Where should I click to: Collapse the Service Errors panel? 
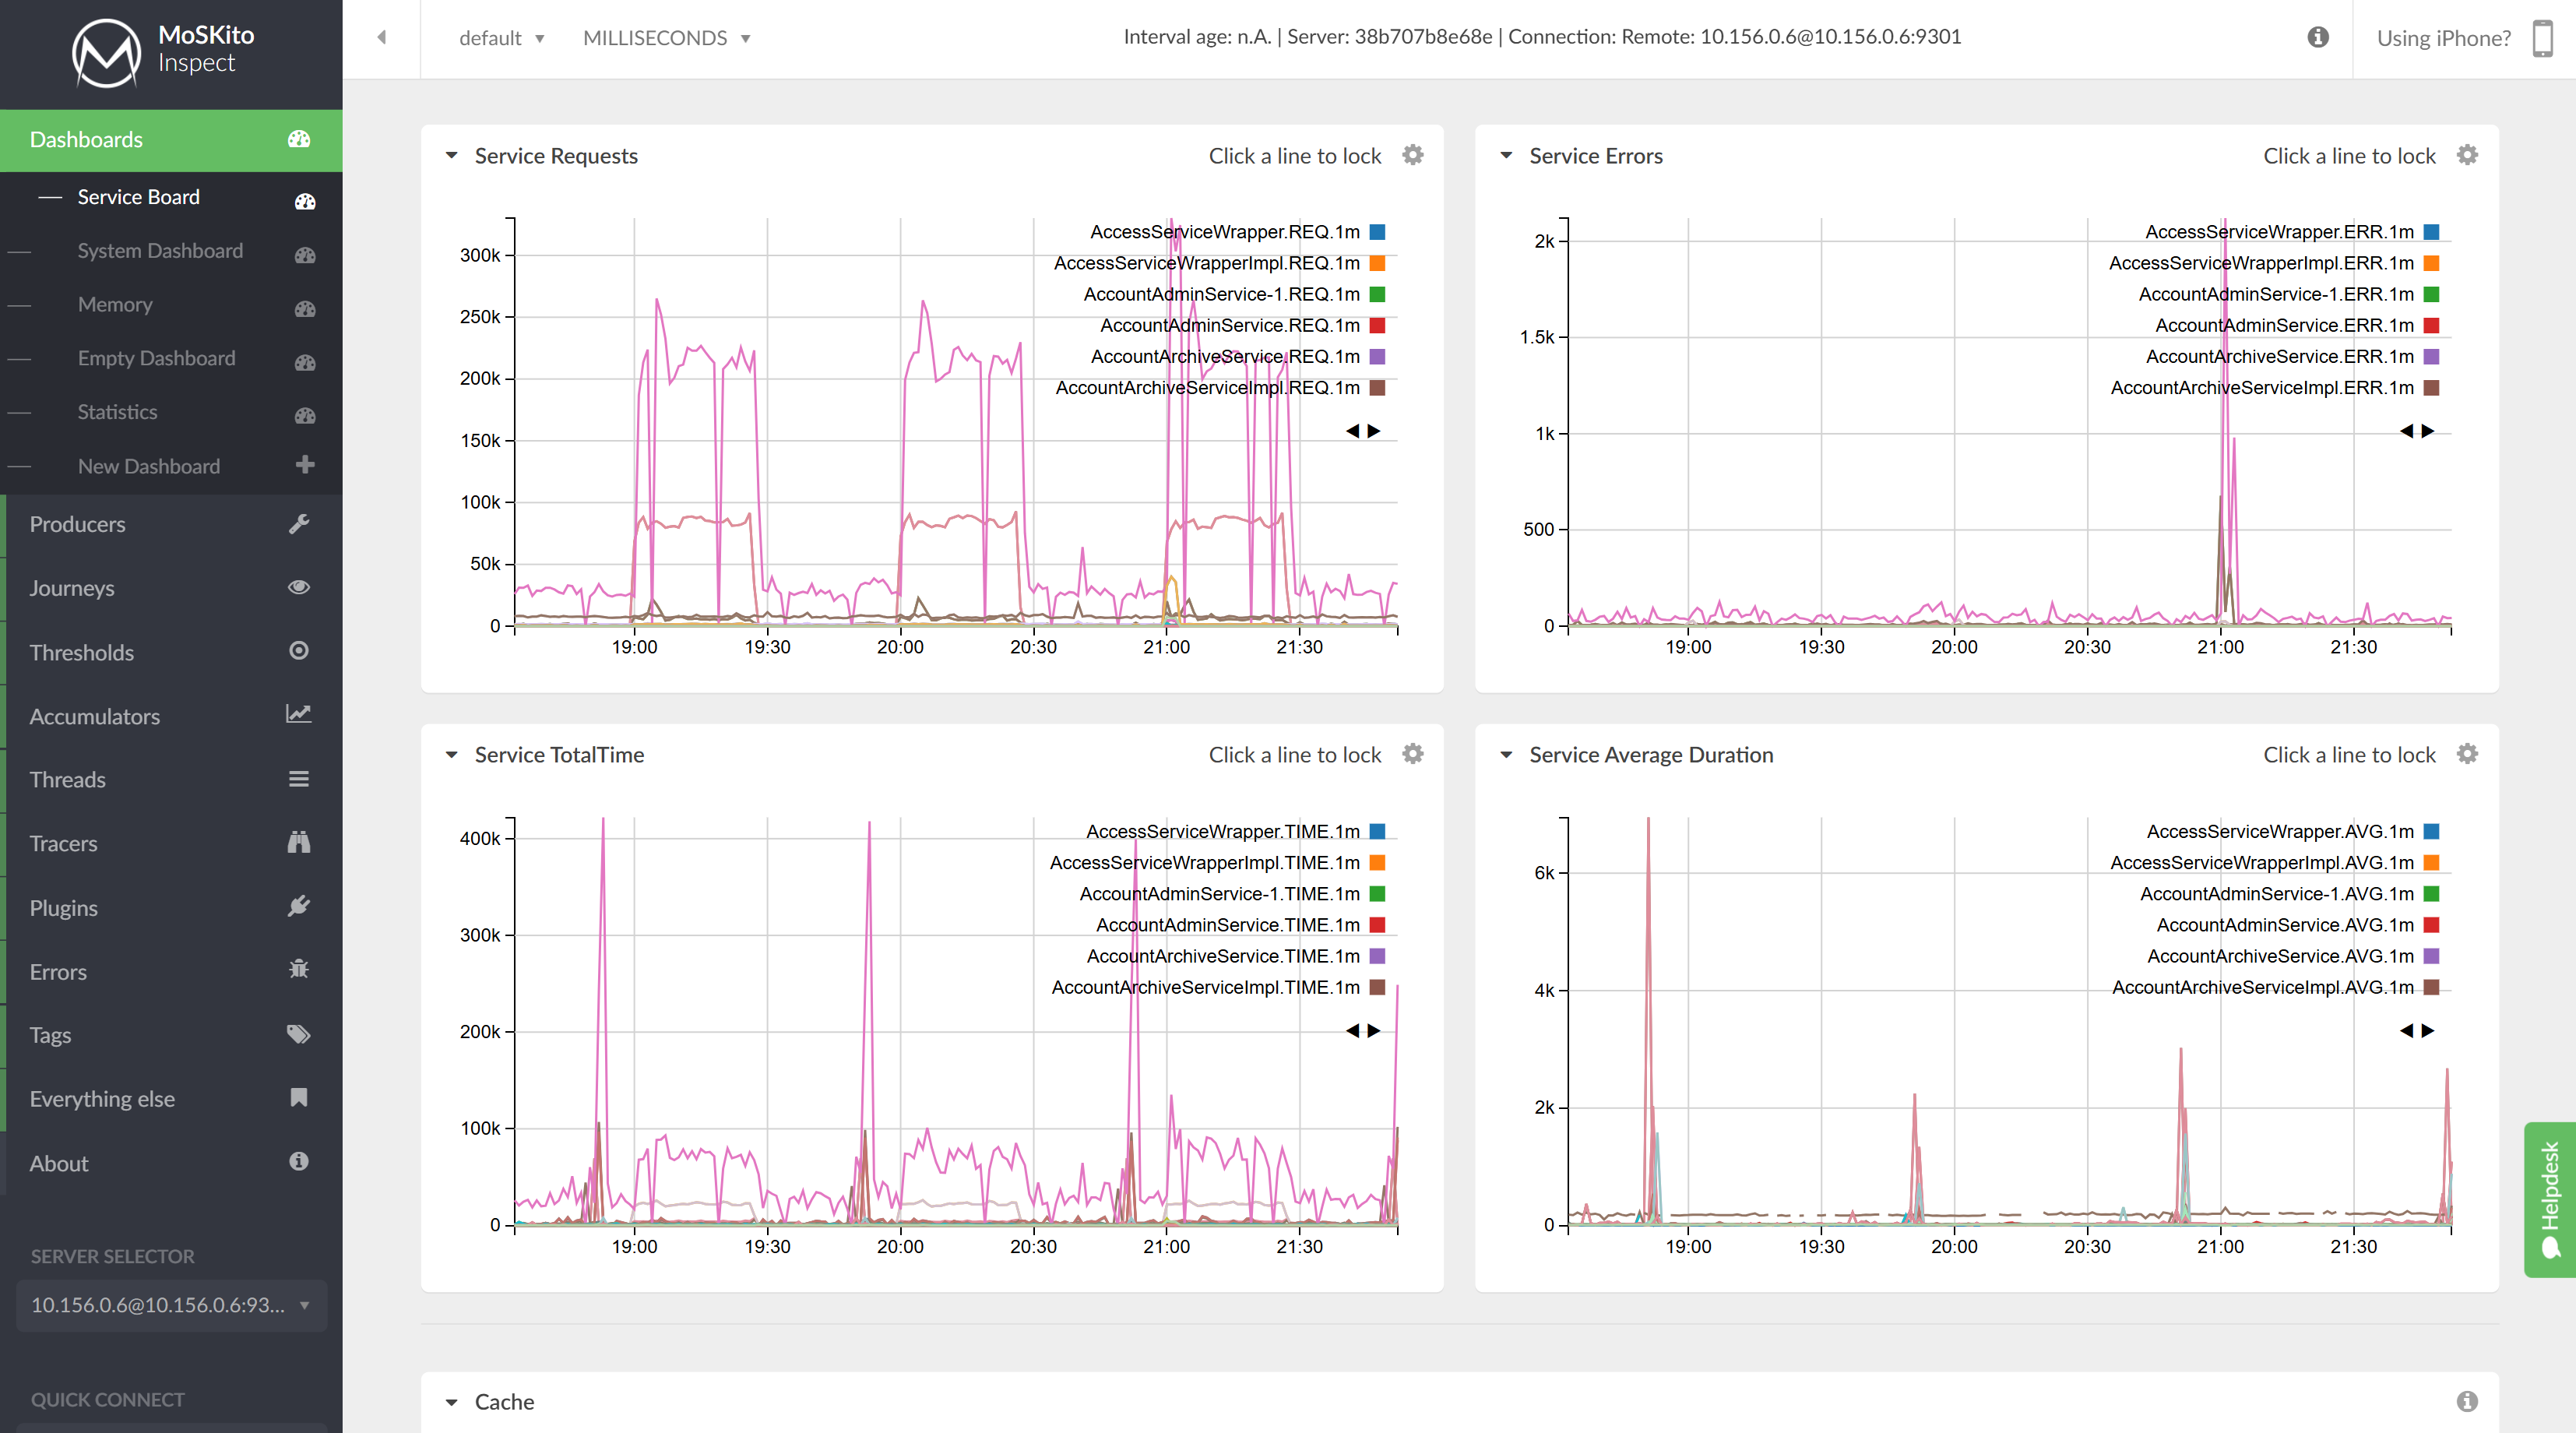point(1507,156)
